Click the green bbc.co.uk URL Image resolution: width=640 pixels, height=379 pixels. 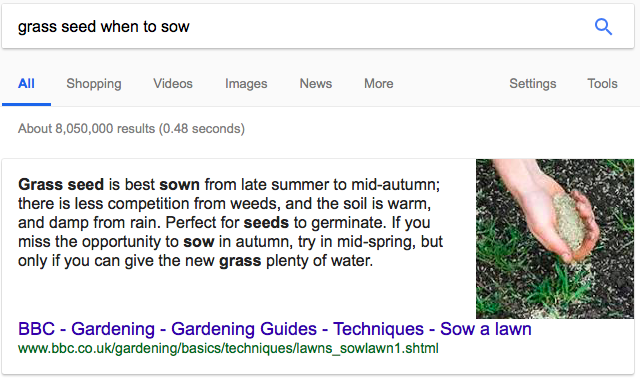pos(228,348)
